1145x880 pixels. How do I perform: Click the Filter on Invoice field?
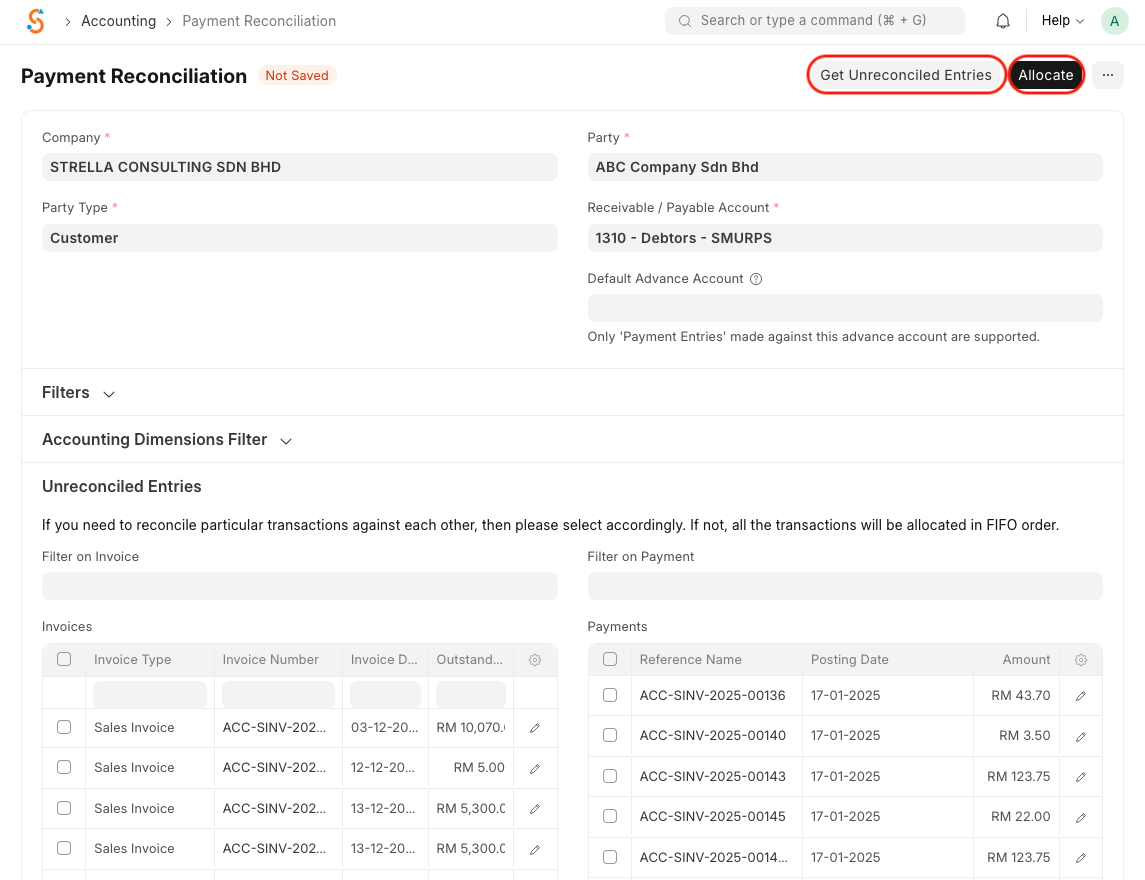pos(299,586)
